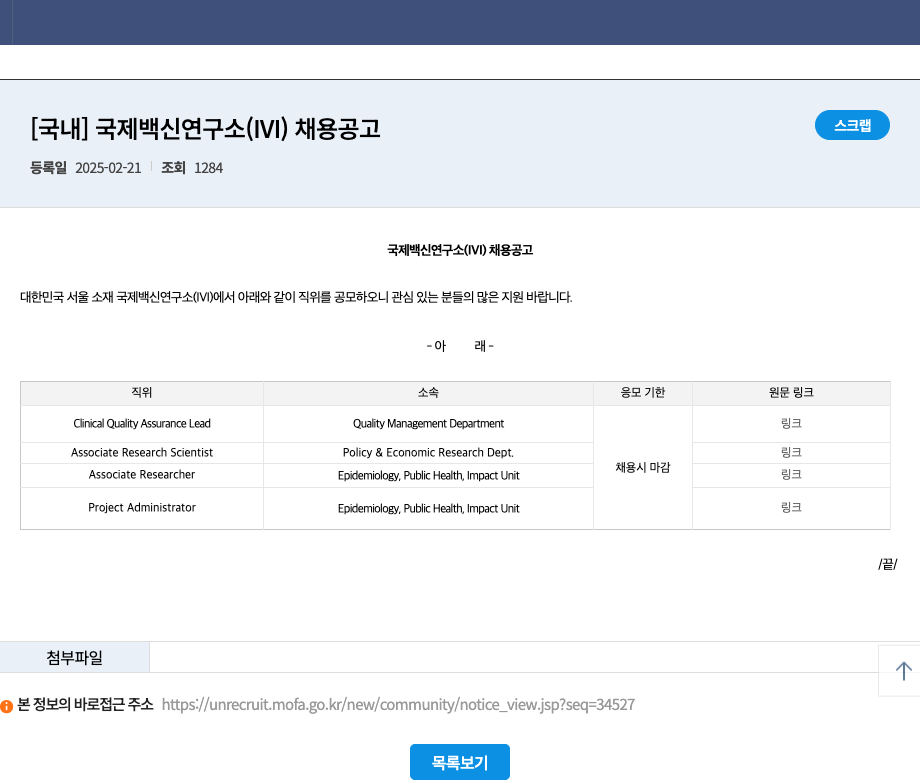Viewport: 920px width, 781px height.
Task: Click the 등록일 label
Action: coord(49,168)
